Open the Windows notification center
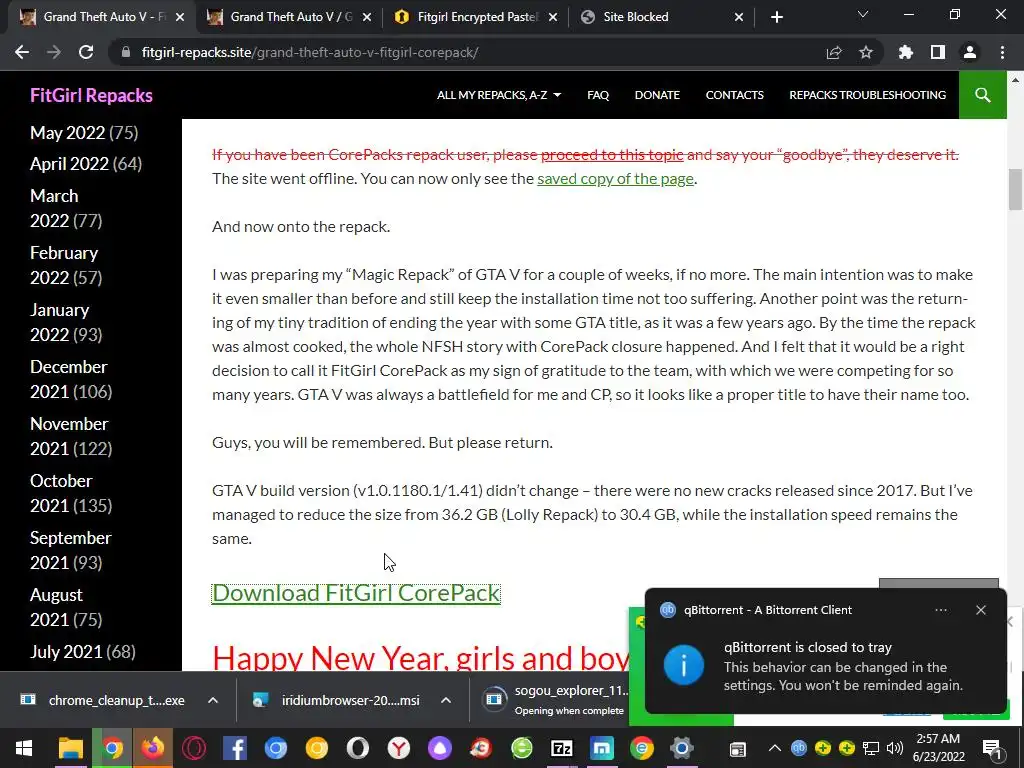Image resolution: width=1024 pixels, height=768 pixels. click(x=991, y=748)
